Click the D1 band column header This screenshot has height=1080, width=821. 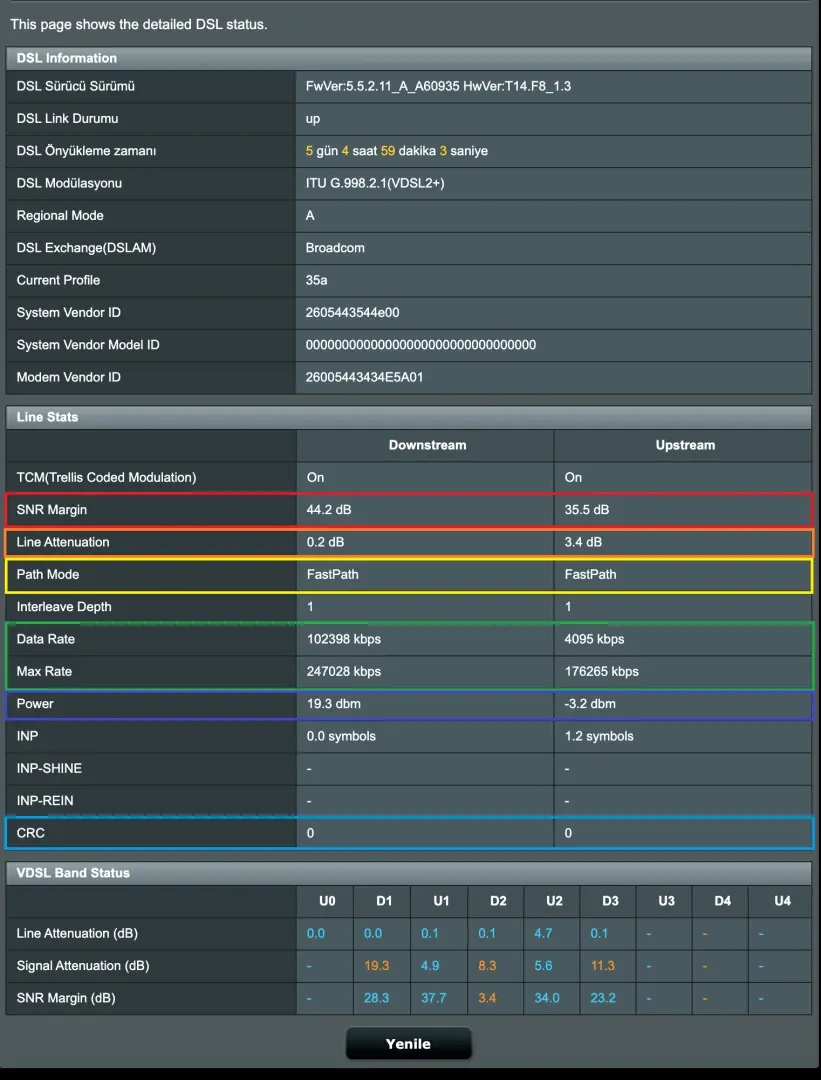tap(384, 901)
